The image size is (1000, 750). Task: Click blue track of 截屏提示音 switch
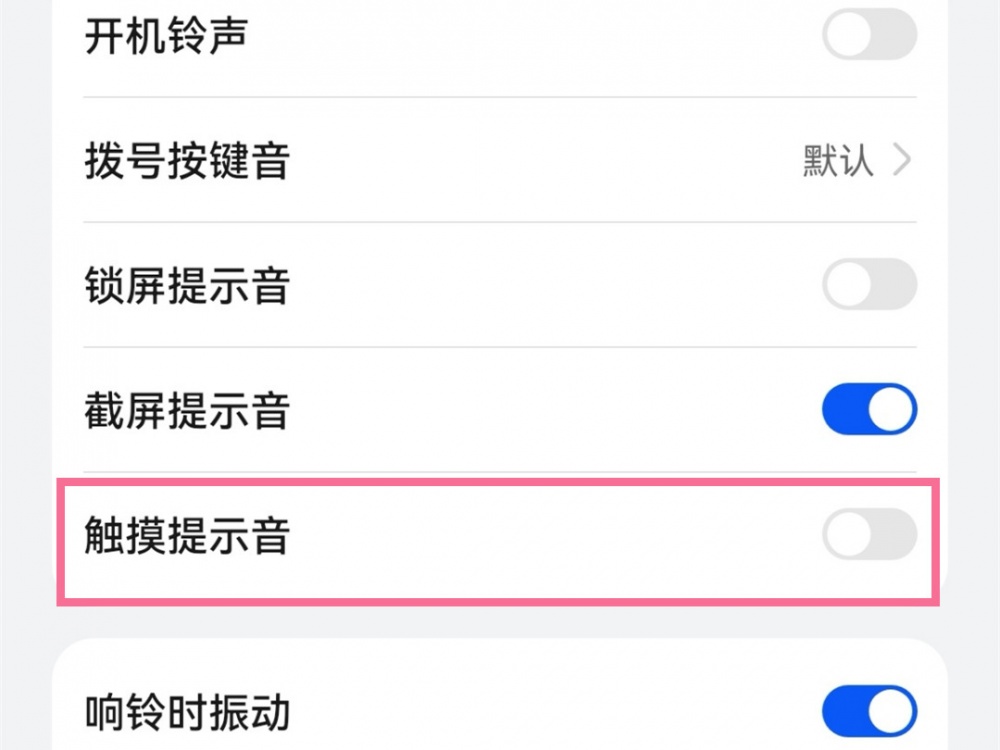pyautogui.click(x=843, y=409)
